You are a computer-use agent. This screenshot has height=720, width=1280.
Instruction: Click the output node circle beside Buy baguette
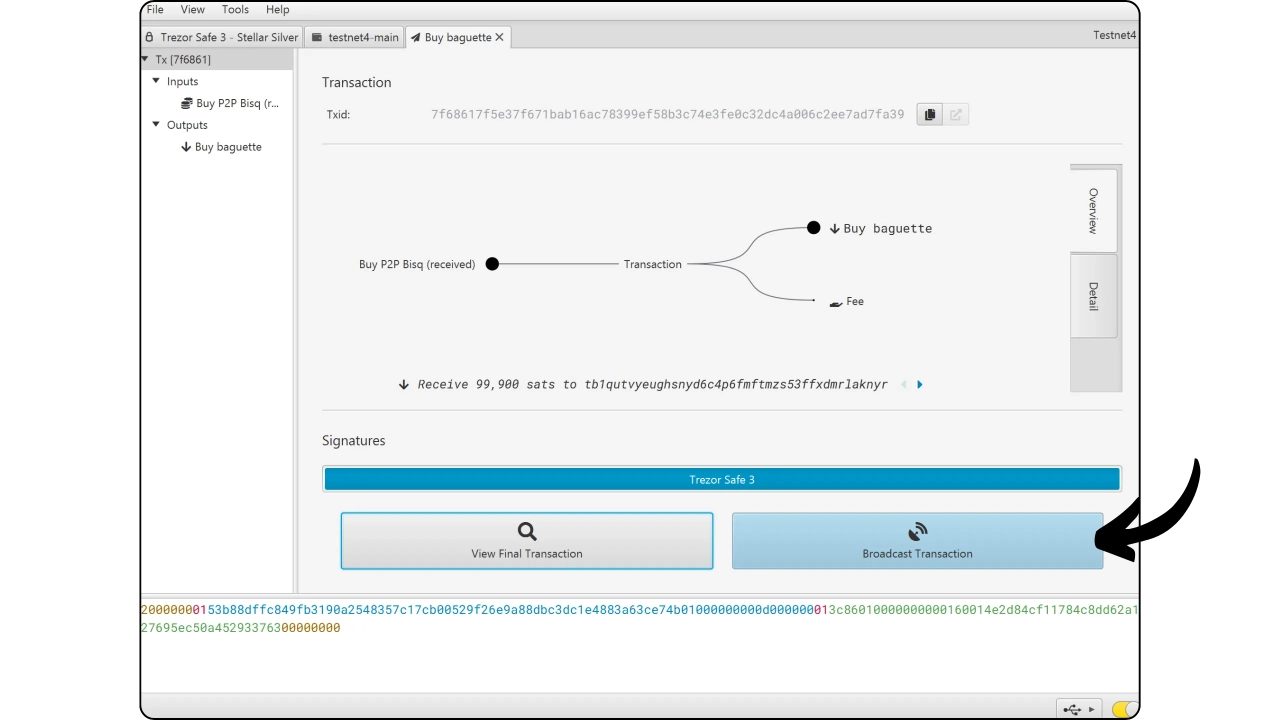(813, 228)
